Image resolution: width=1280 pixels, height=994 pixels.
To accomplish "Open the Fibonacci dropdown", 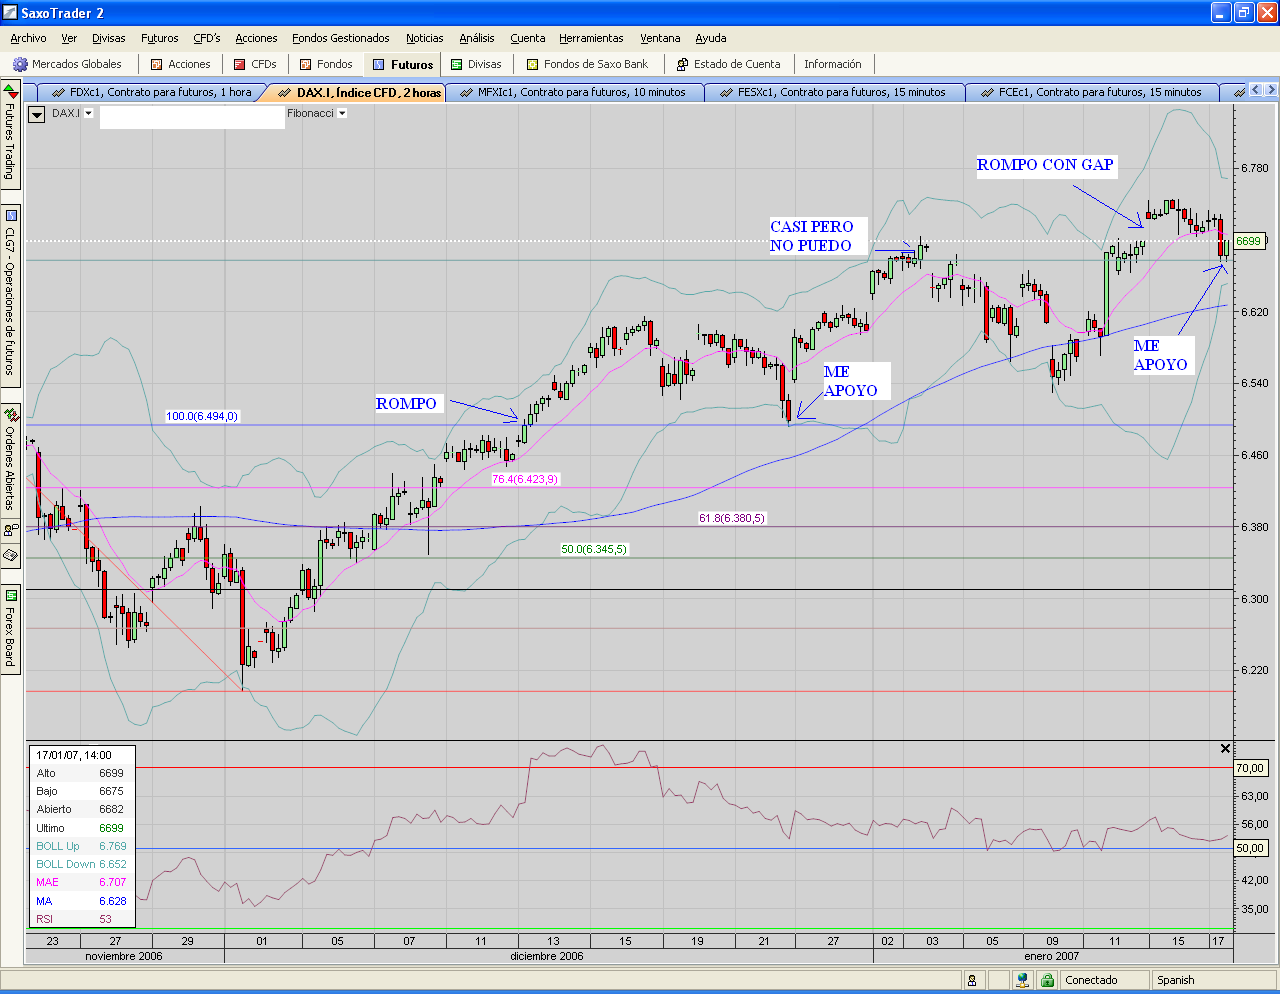I will (x=342, y=113).
